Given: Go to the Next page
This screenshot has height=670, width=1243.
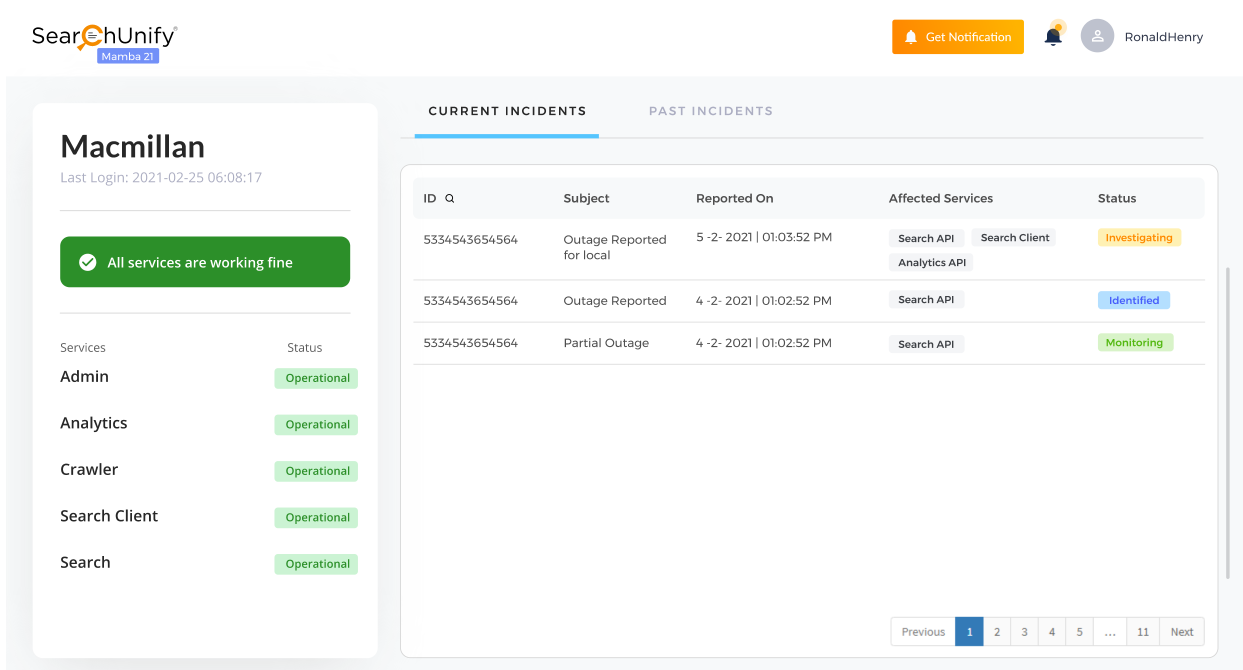Looking at the screenshot, I should coord(1181,632).
